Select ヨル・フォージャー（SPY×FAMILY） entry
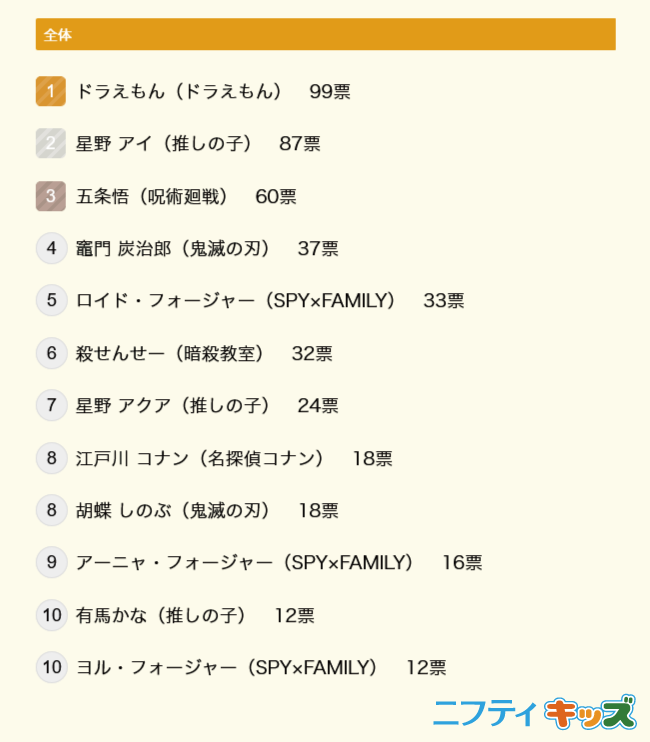Screen dimensions: 650x742 227,668
